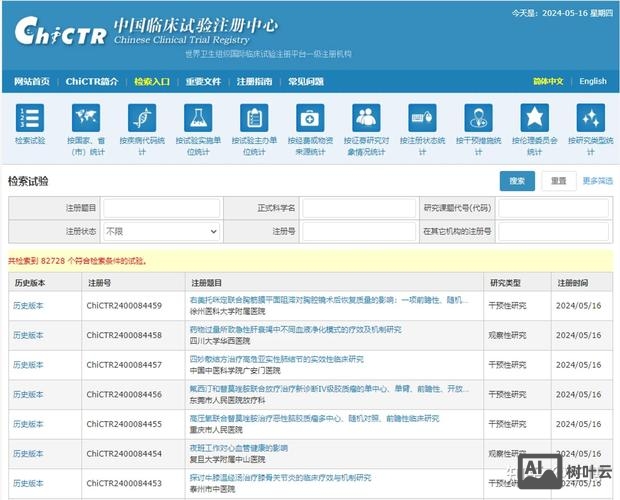This screenshot has width=620, height=500.
Task: Open trial title link from 泰州市中医院
Action: [280, 478]
